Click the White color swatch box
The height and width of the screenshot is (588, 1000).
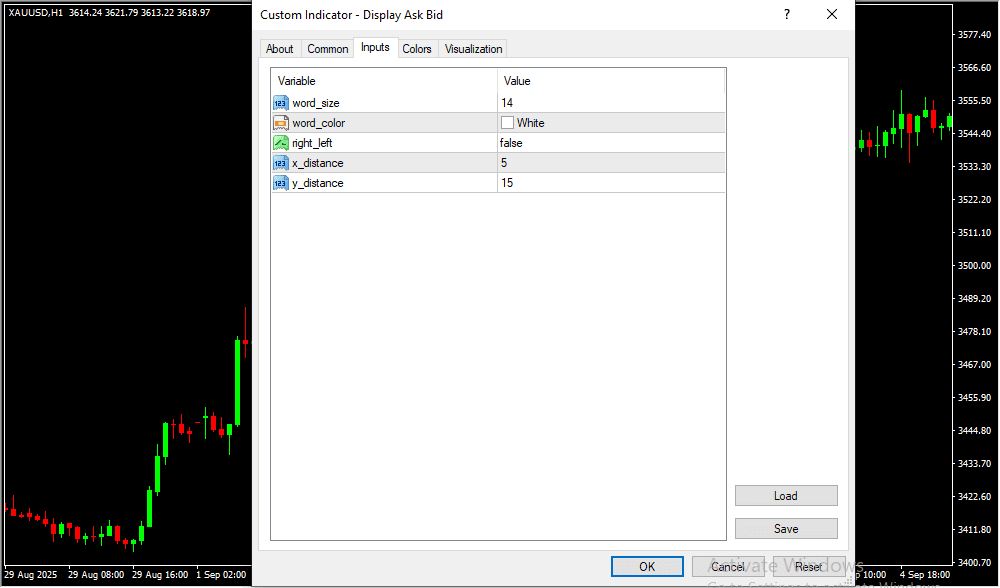[508, 123]
